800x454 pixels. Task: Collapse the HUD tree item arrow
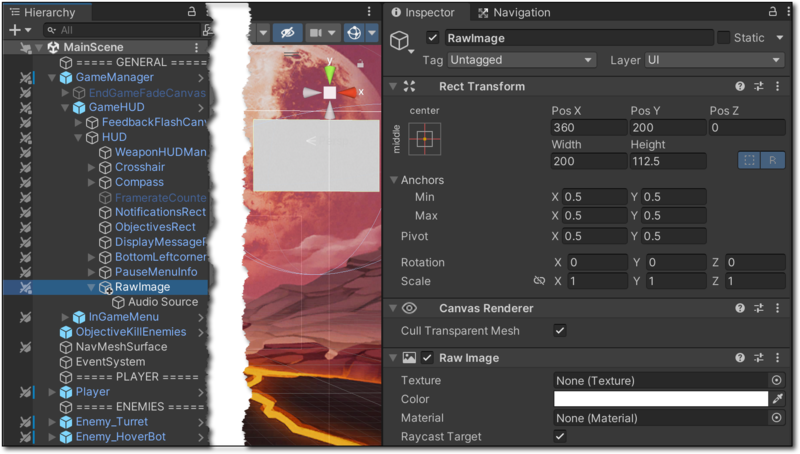tap(79, 137)
